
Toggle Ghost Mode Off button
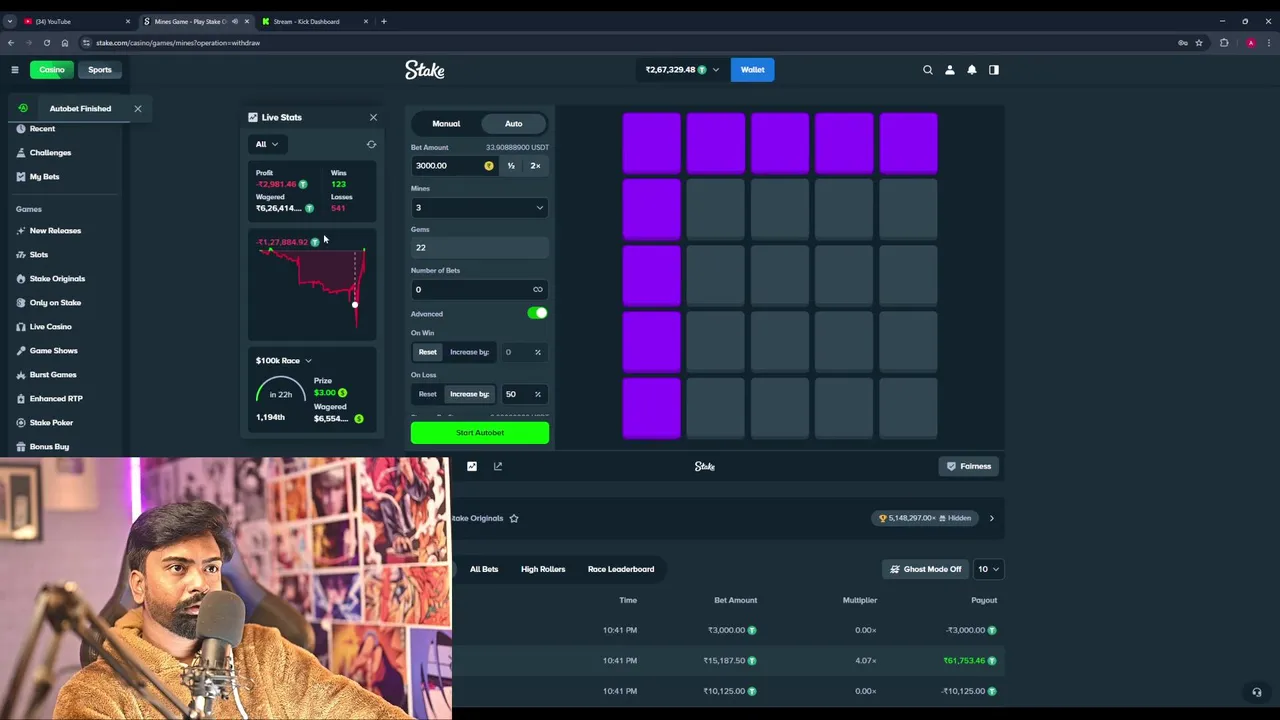pyautogui.click(x=925, y=569)
